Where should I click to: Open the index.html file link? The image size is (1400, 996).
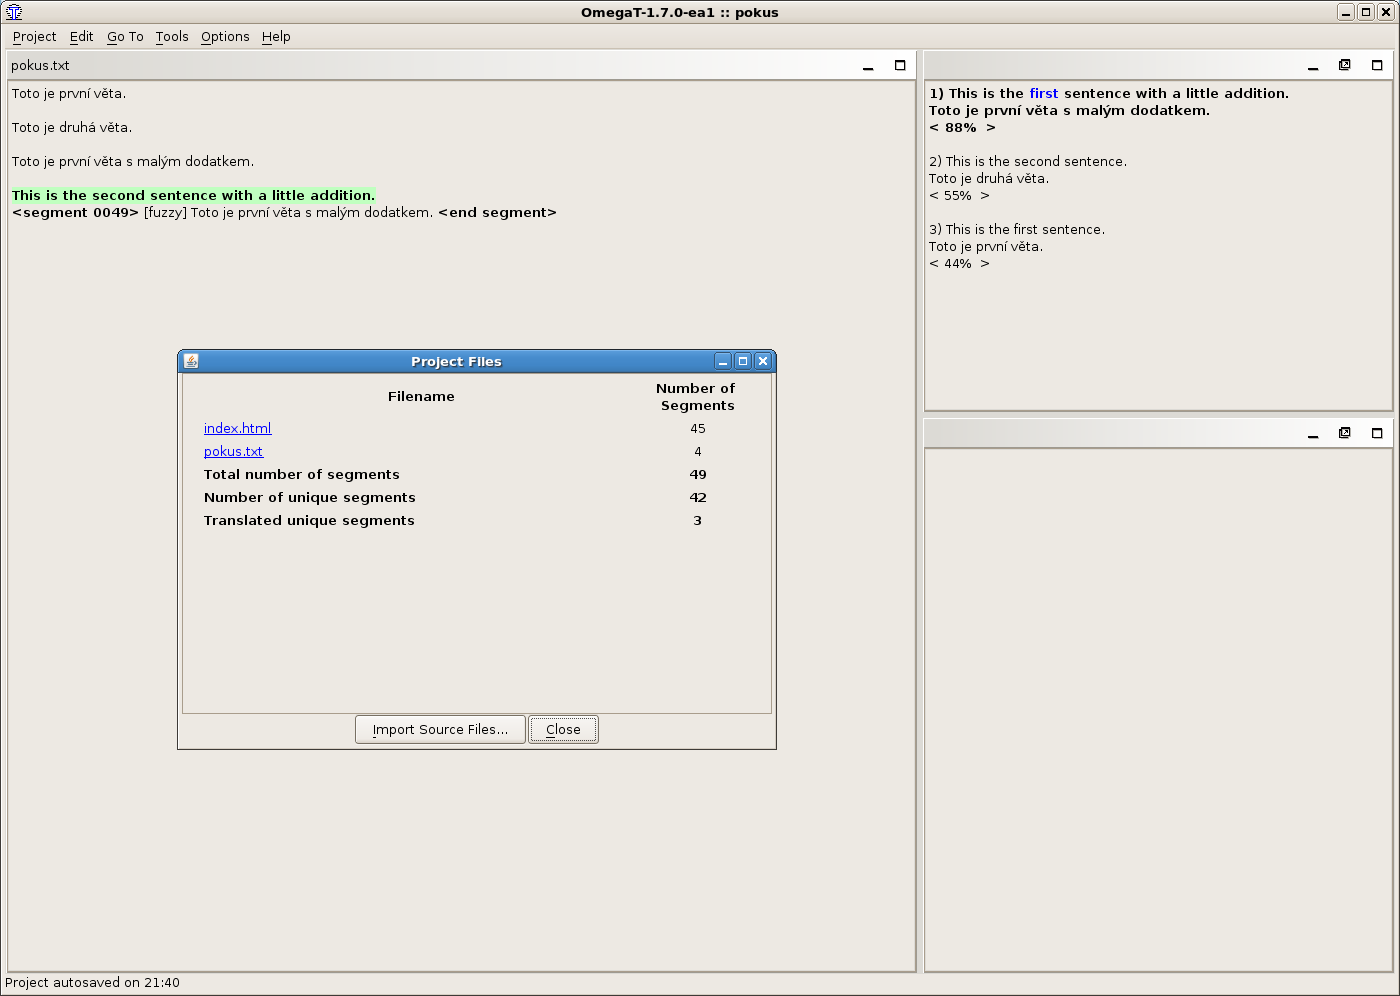click(237, 429)
